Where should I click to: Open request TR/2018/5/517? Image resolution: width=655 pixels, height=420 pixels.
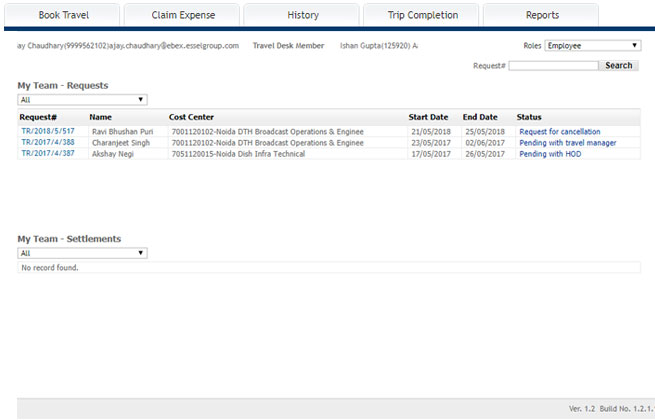(x=48, y=131)
